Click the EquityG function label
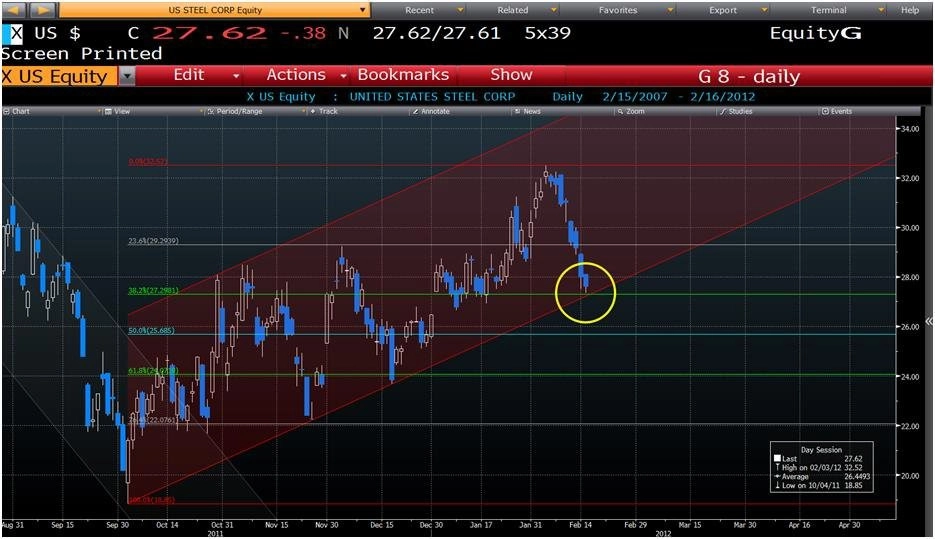 pos(815,33)
